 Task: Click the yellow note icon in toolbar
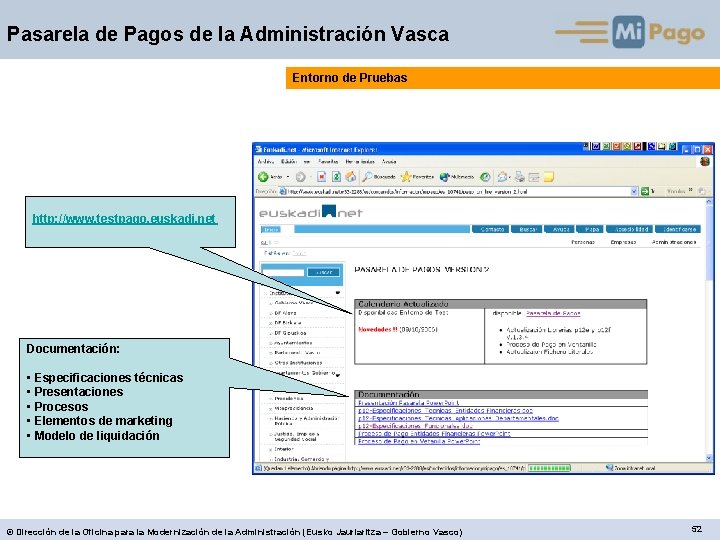[549, 177]
